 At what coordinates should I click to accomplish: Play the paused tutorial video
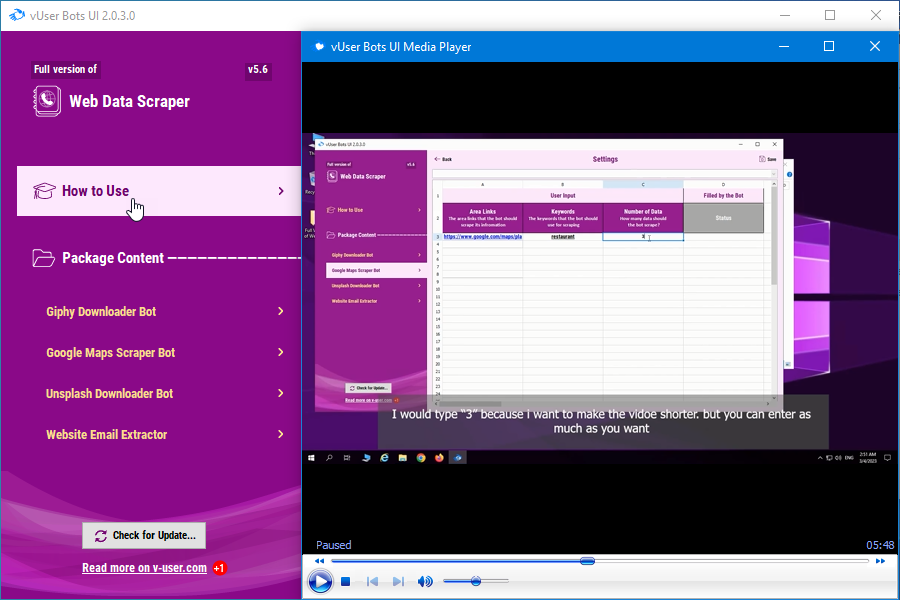point(320,582)
